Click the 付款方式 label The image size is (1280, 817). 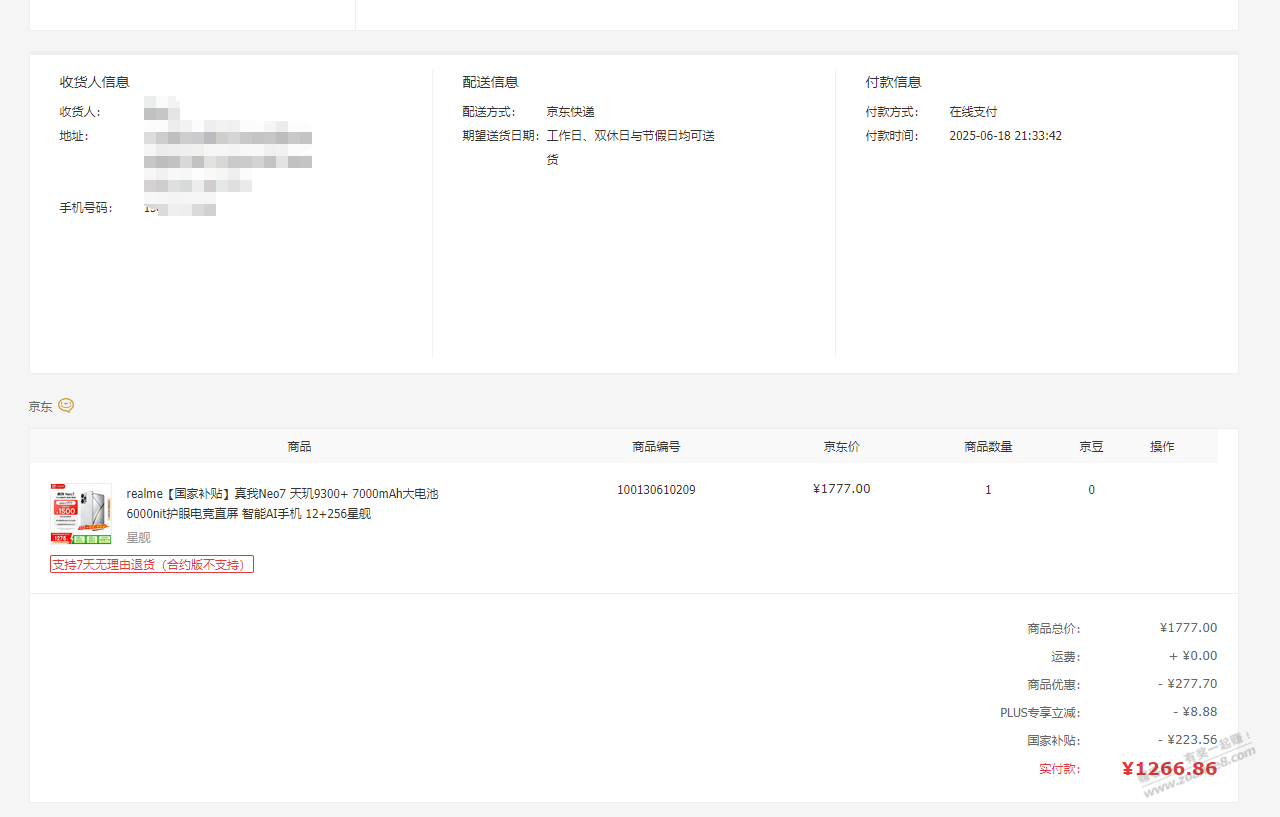(892, 112)
